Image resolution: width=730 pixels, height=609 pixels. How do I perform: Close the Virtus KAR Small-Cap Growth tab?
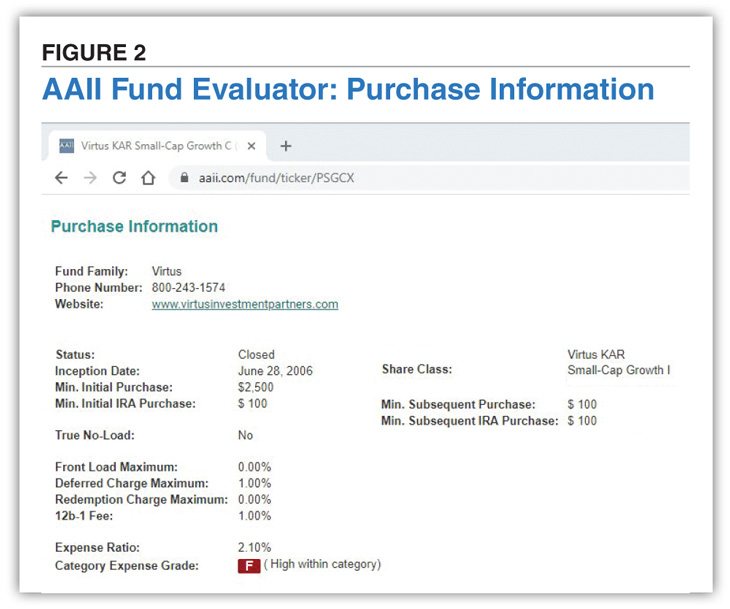pyautogui.click(x=251, y=146)
